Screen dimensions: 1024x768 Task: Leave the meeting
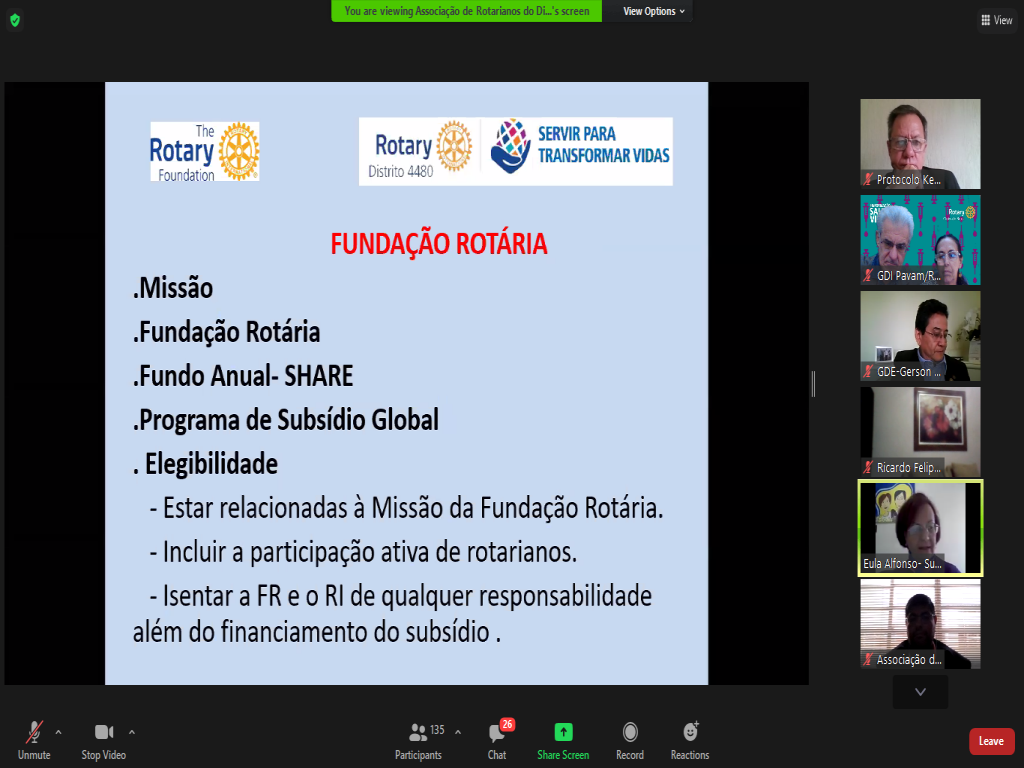tap(991, 741)
